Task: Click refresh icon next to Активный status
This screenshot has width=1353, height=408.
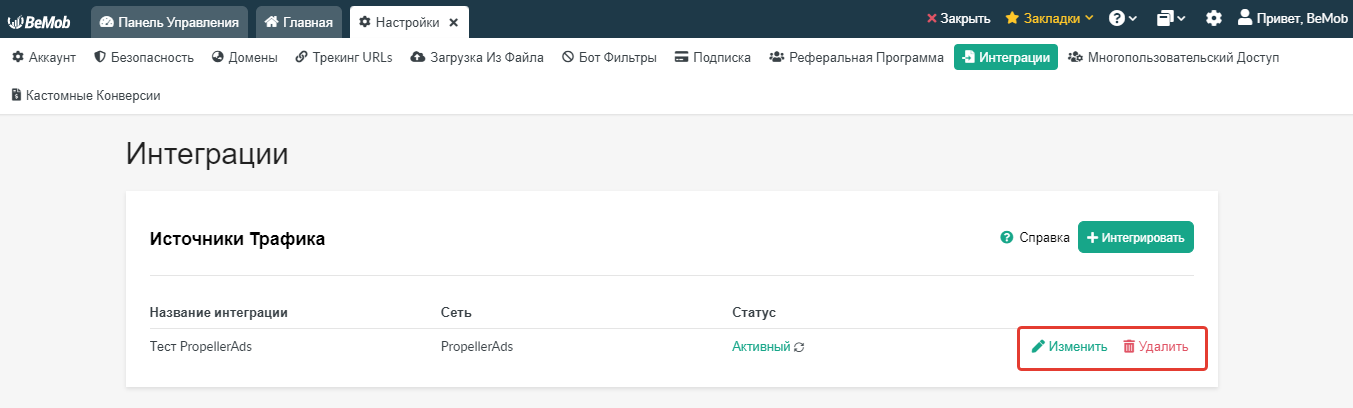Action: coord(799,347)
